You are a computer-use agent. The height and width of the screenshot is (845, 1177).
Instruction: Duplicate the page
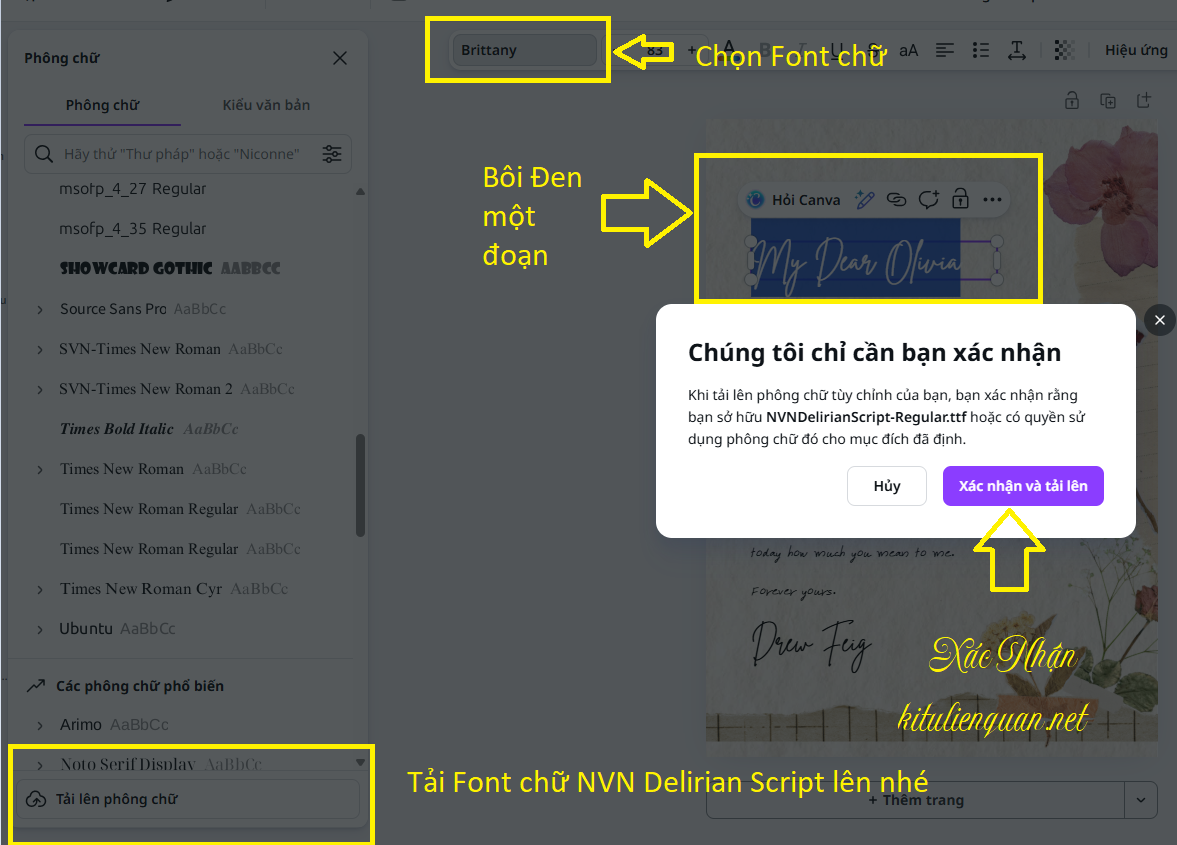point(1108,101)
